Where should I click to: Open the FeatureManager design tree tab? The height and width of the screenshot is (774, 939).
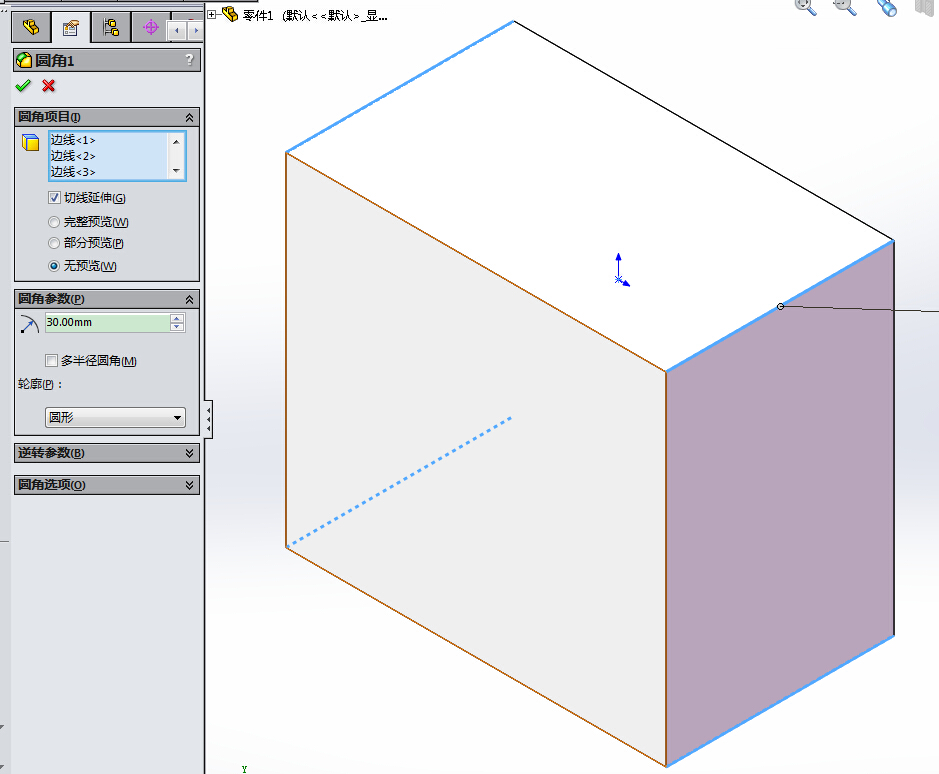point(31,28)
